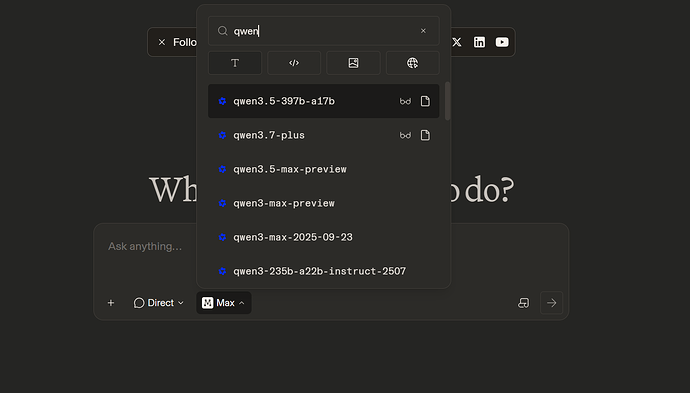The image size is (690, 393).
Task: Click Qwen logo beside qwen3-235b-a22b-instruct-2507
Action: [222, 271]
